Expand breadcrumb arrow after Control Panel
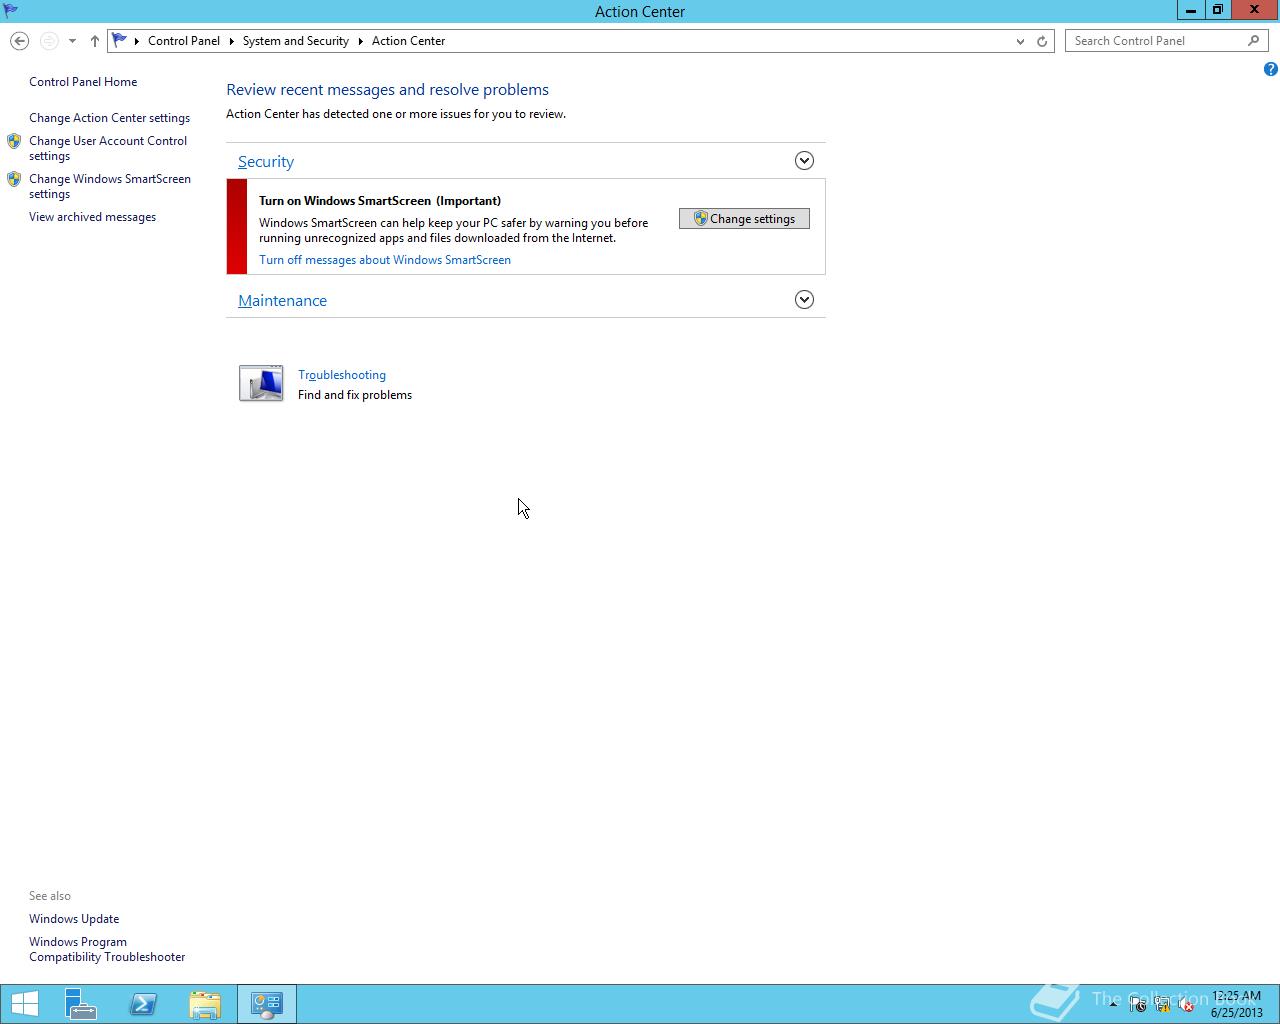1280x1024 pixels. click(231, 41)
